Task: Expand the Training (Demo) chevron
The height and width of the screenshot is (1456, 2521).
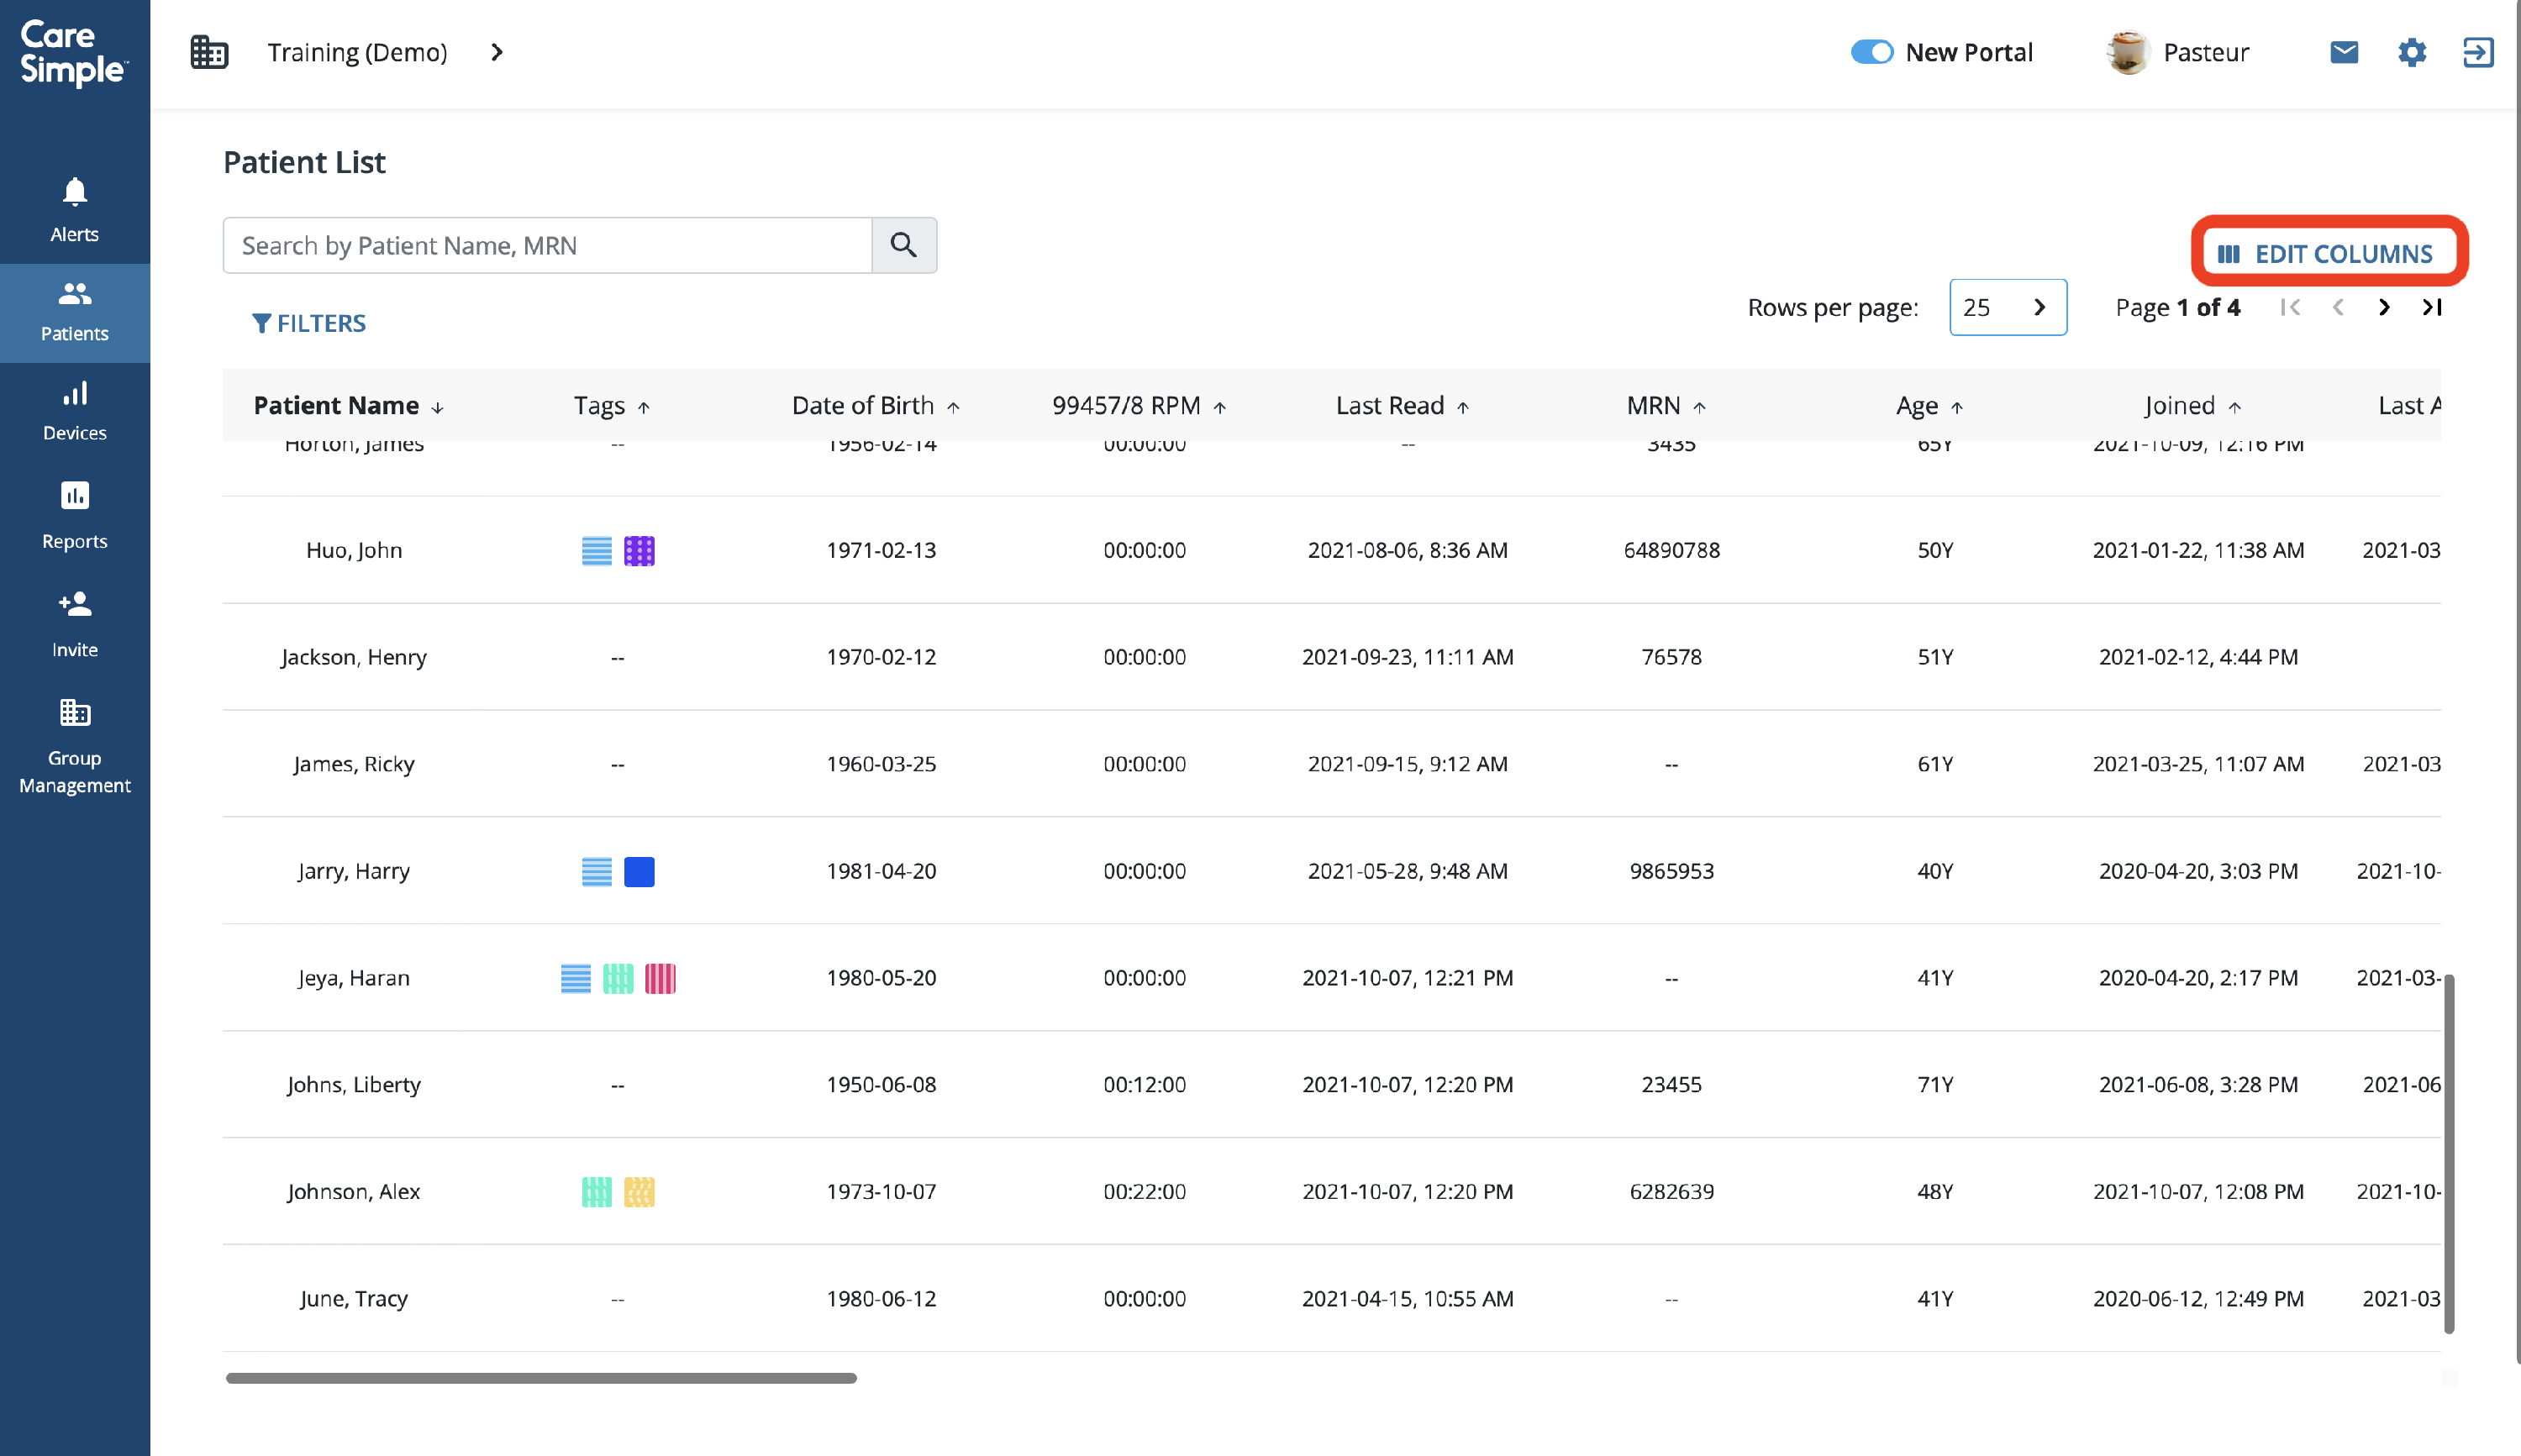Action: (497, 52)
